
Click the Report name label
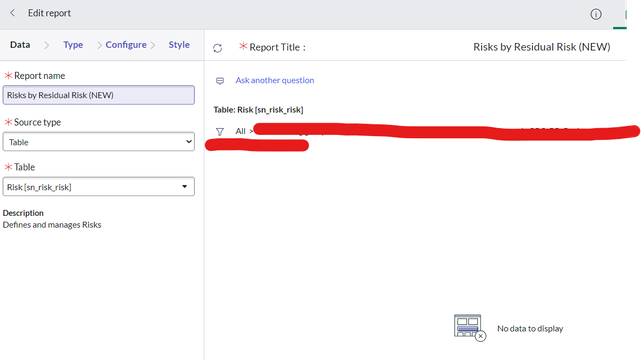point(39,76)
